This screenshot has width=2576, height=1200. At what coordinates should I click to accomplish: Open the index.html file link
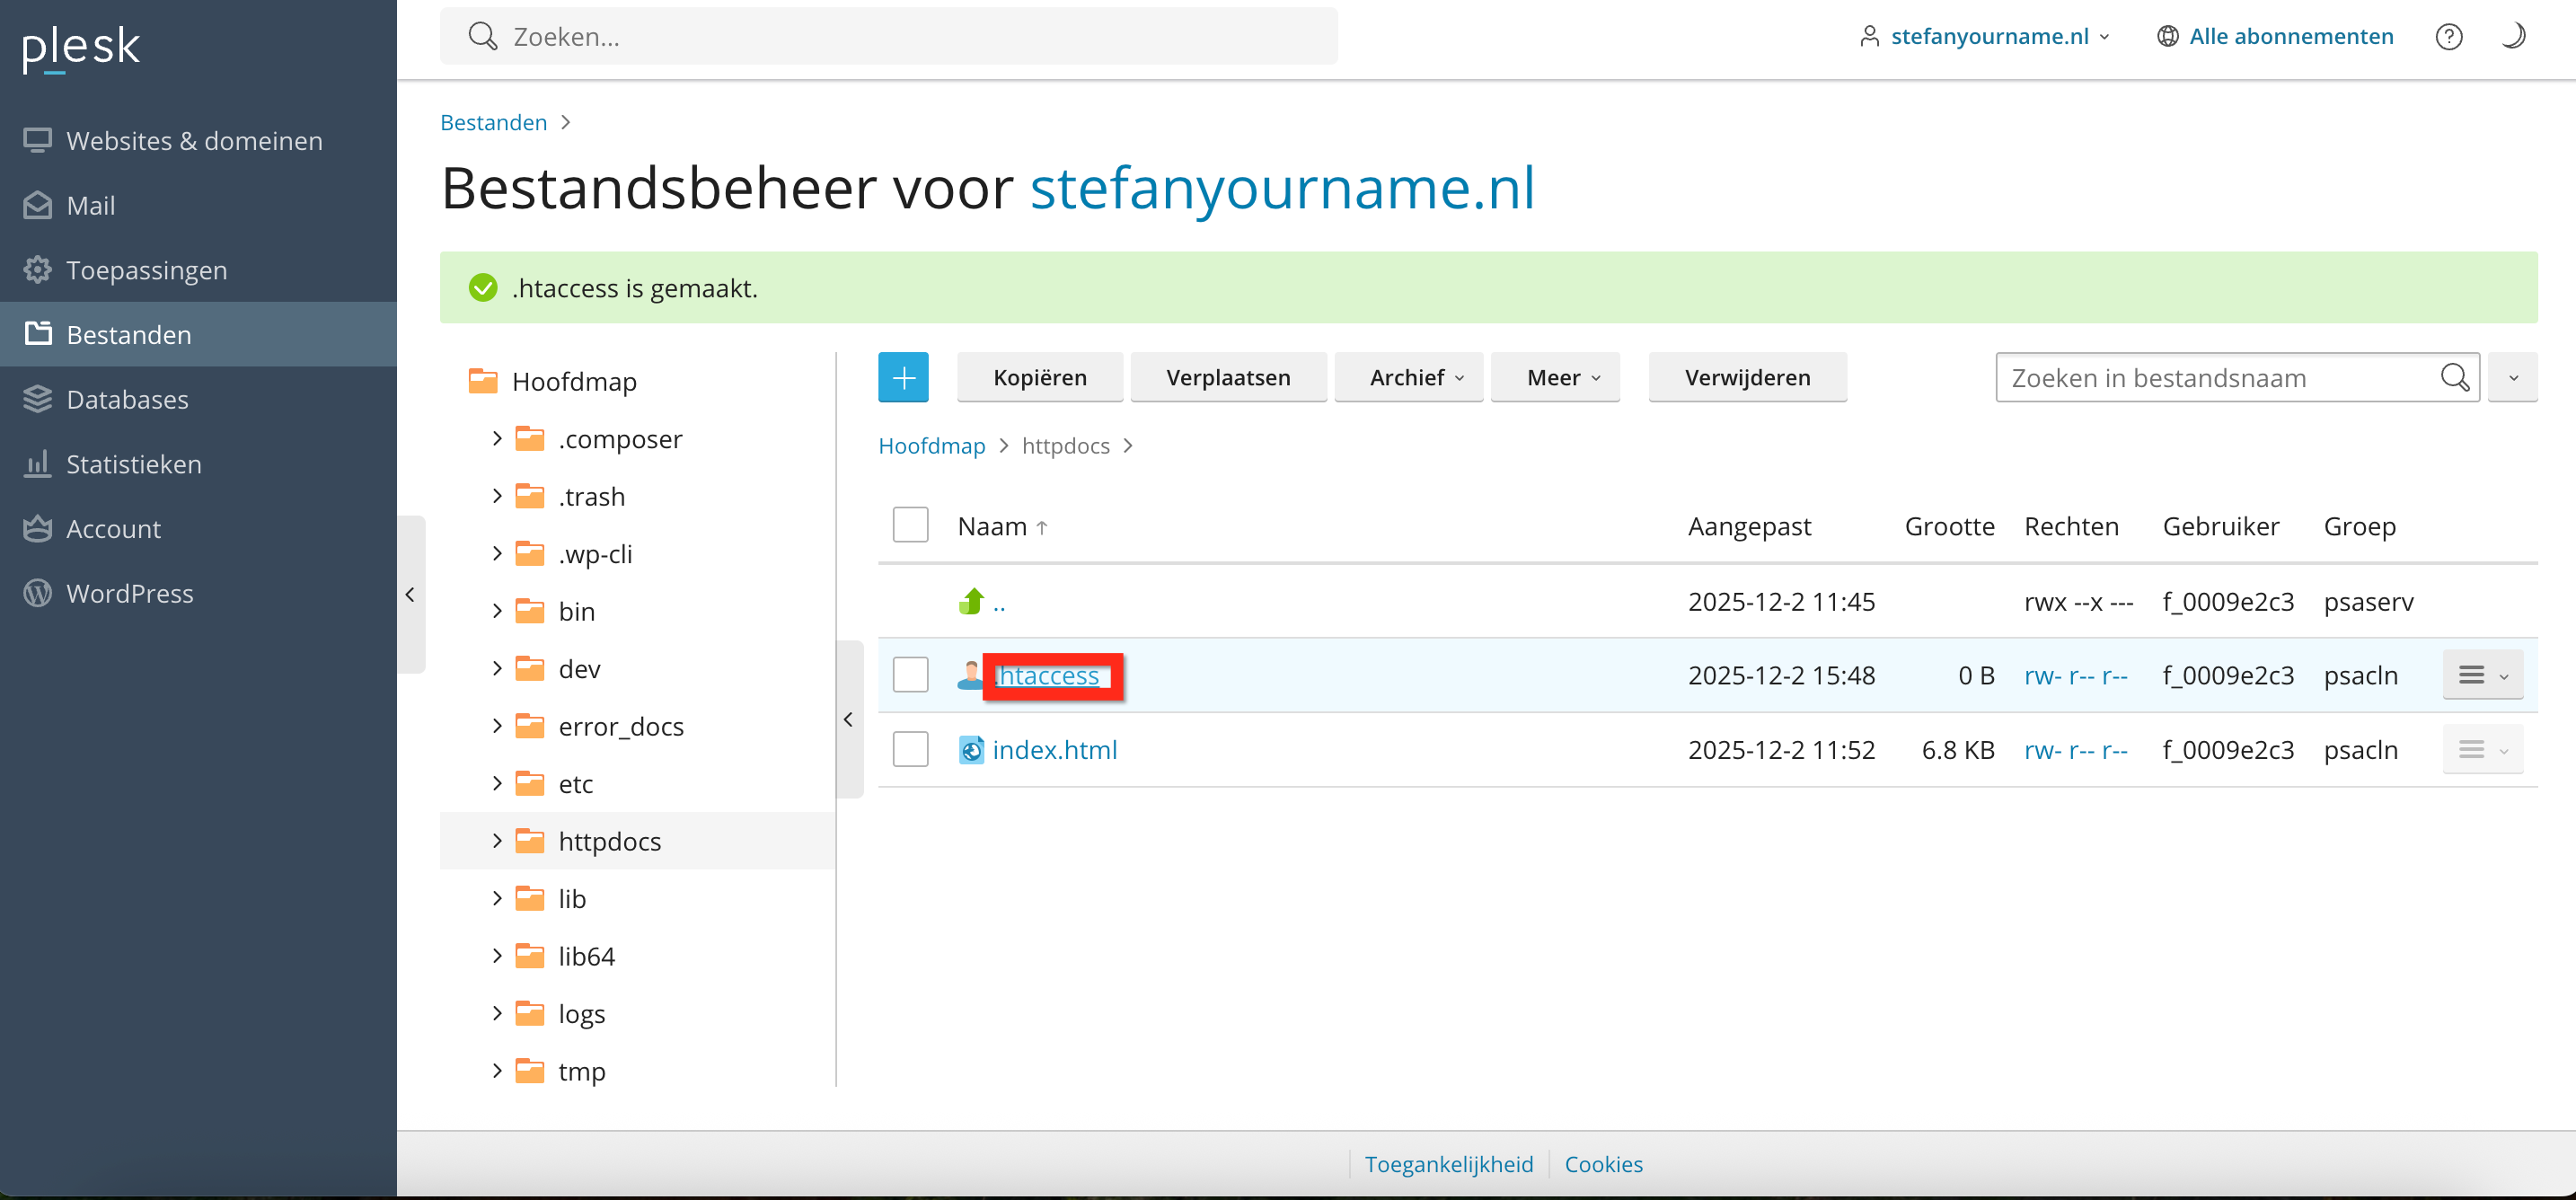pyautogui.click(x=1054, y=749)
